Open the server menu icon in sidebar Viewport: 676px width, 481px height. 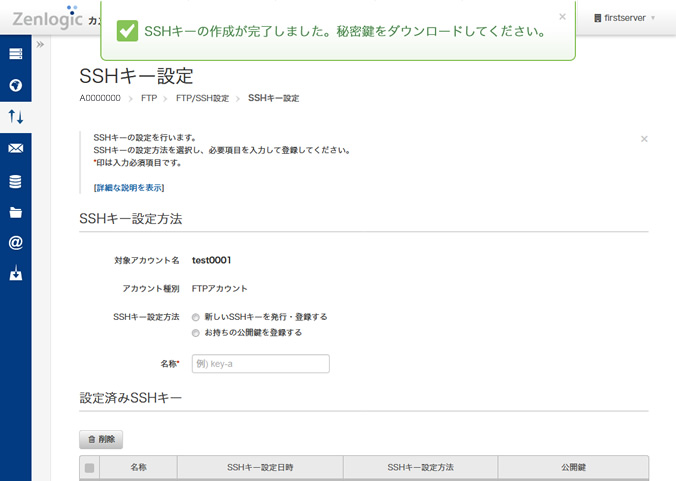point(16,54)
